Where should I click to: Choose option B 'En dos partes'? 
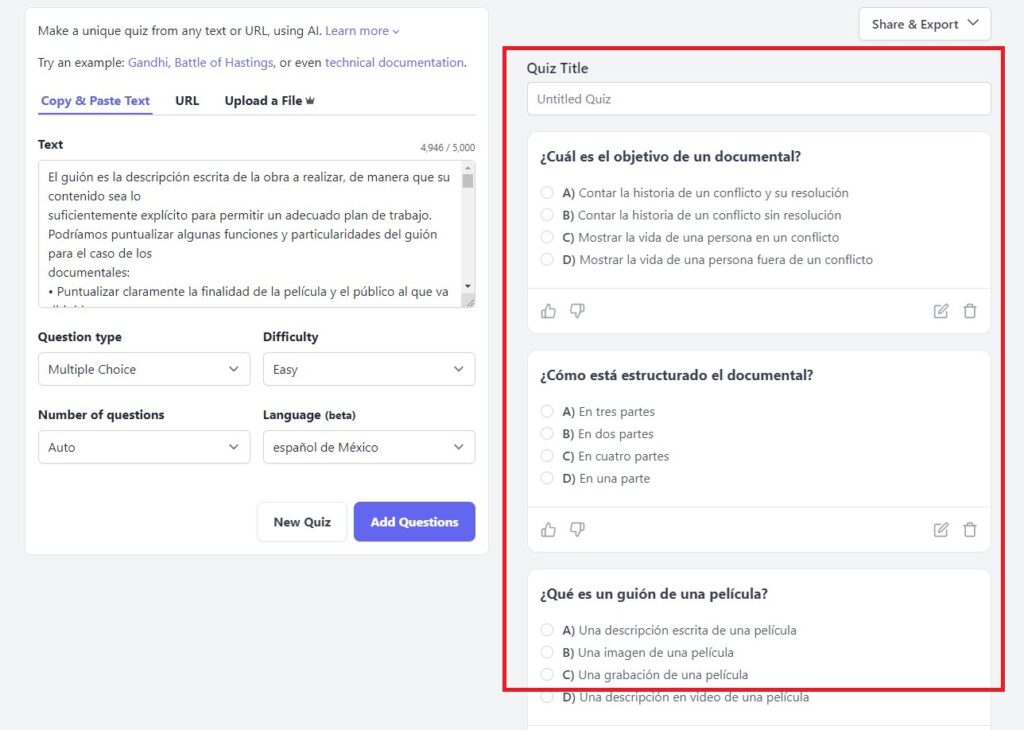tap(547, 434)
